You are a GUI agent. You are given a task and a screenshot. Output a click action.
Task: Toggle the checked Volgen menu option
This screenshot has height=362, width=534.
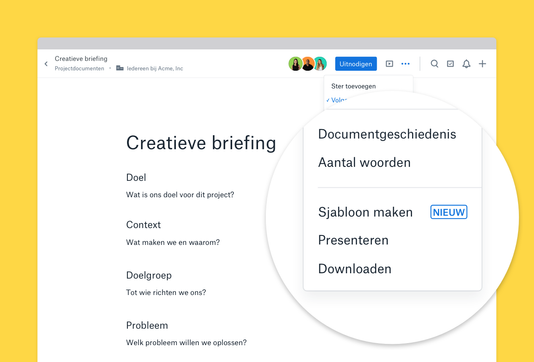point(336,100)
